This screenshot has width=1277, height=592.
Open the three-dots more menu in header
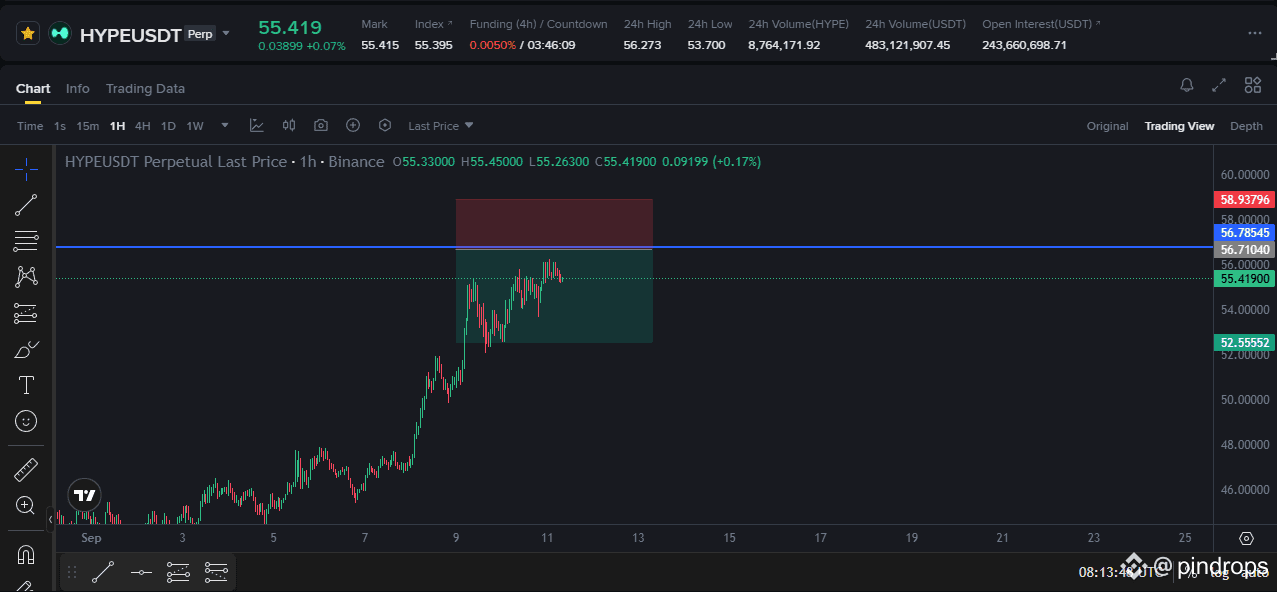pos(1255,33)
